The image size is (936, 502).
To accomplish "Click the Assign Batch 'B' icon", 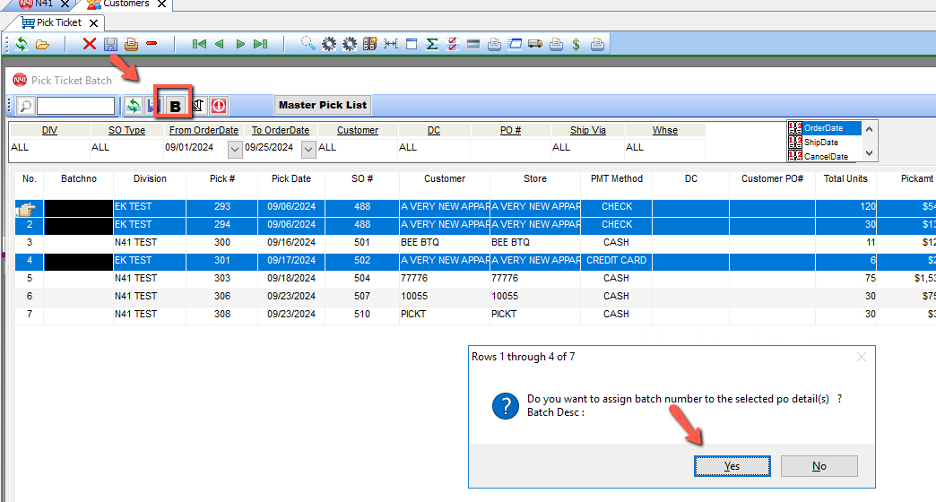I will coord(175,105).
